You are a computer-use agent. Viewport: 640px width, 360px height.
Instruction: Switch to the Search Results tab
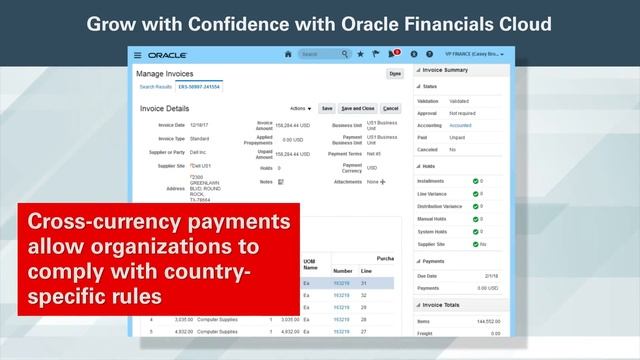(x=156, y=87)
